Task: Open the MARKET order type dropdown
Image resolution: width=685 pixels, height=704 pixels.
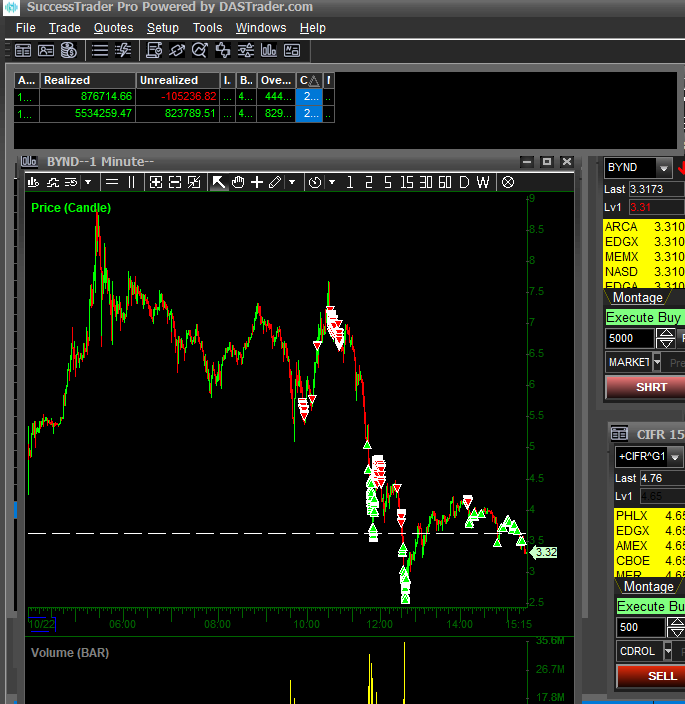Action: point(657,362)
